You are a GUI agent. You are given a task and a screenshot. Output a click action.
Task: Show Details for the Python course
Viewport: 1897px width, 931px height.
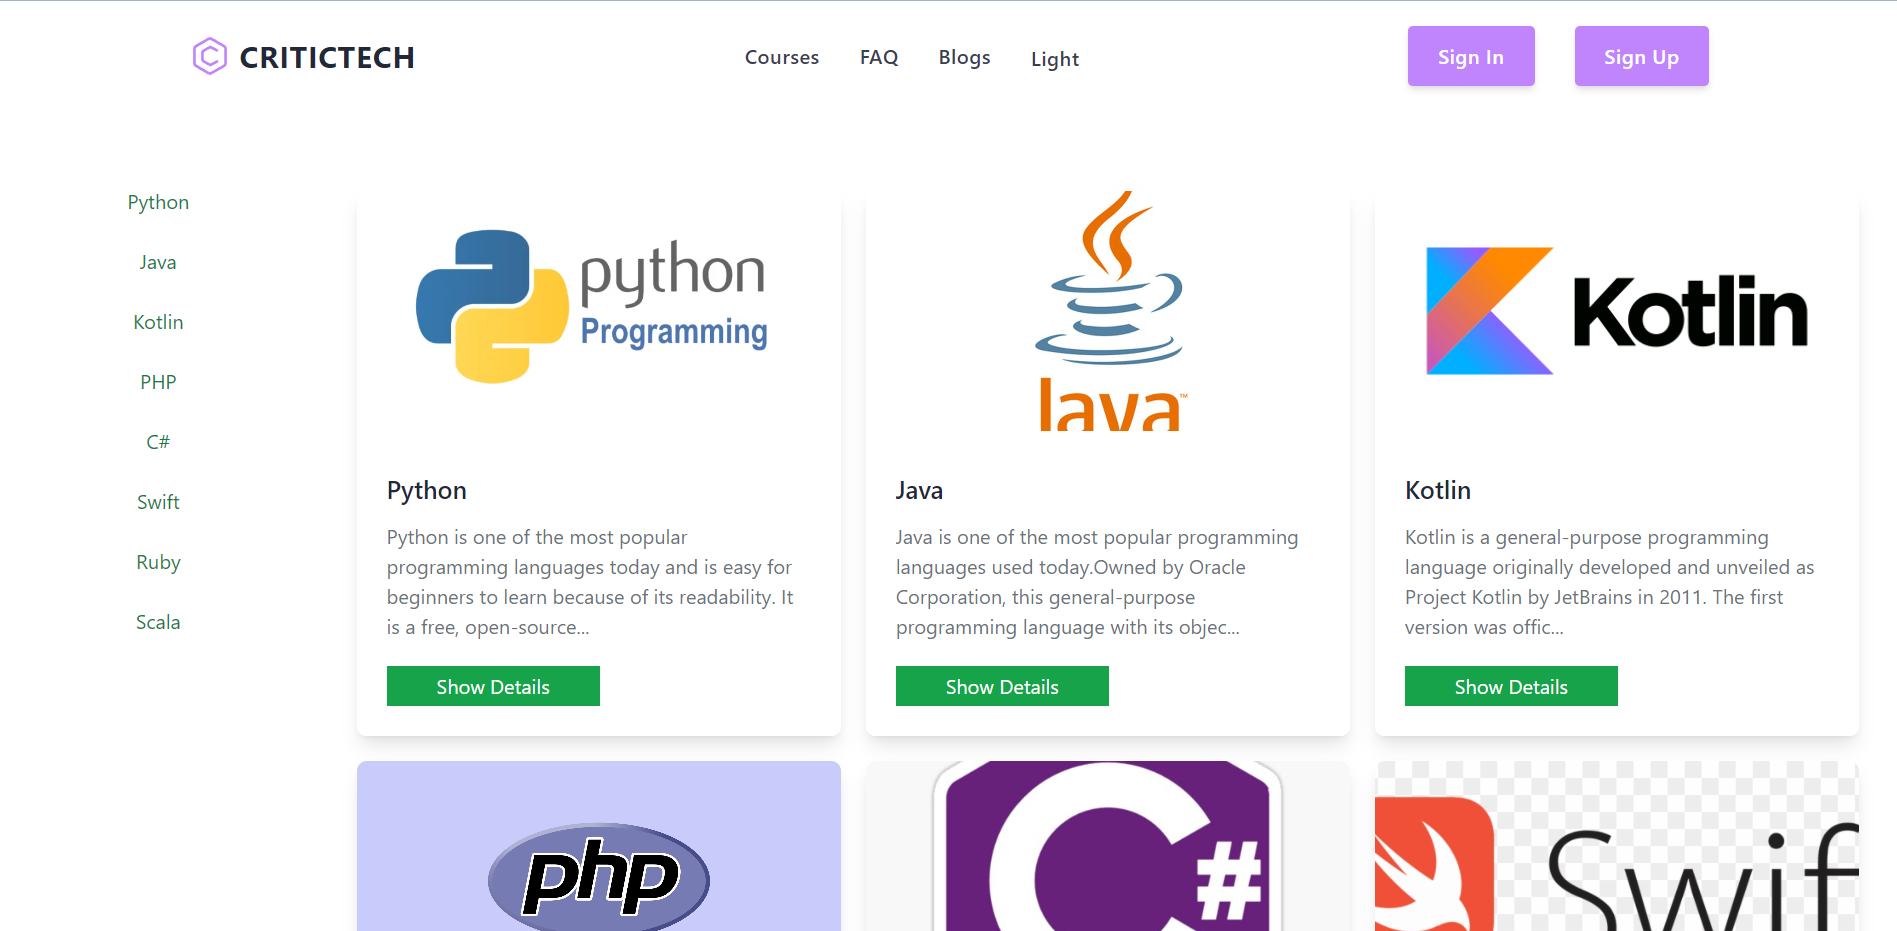[x=493, y=686]
